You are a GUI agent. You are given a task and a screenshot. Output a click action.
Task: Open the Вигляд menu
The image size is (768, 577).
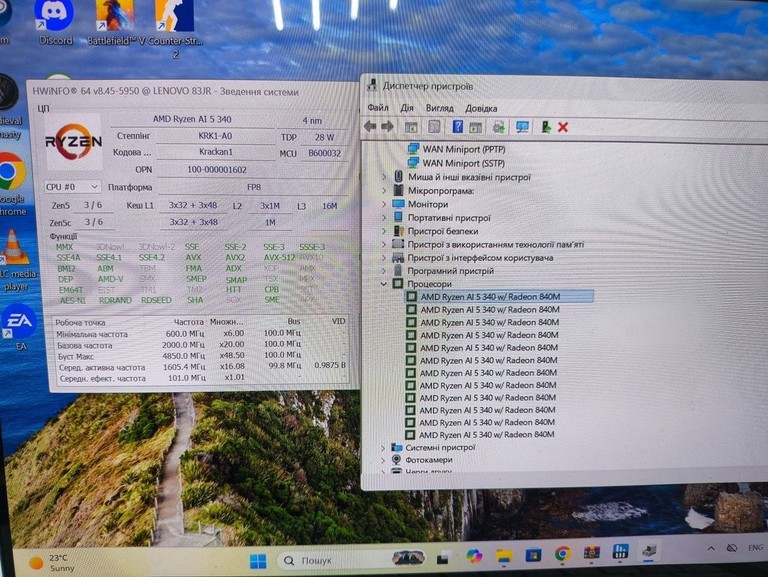439,108
